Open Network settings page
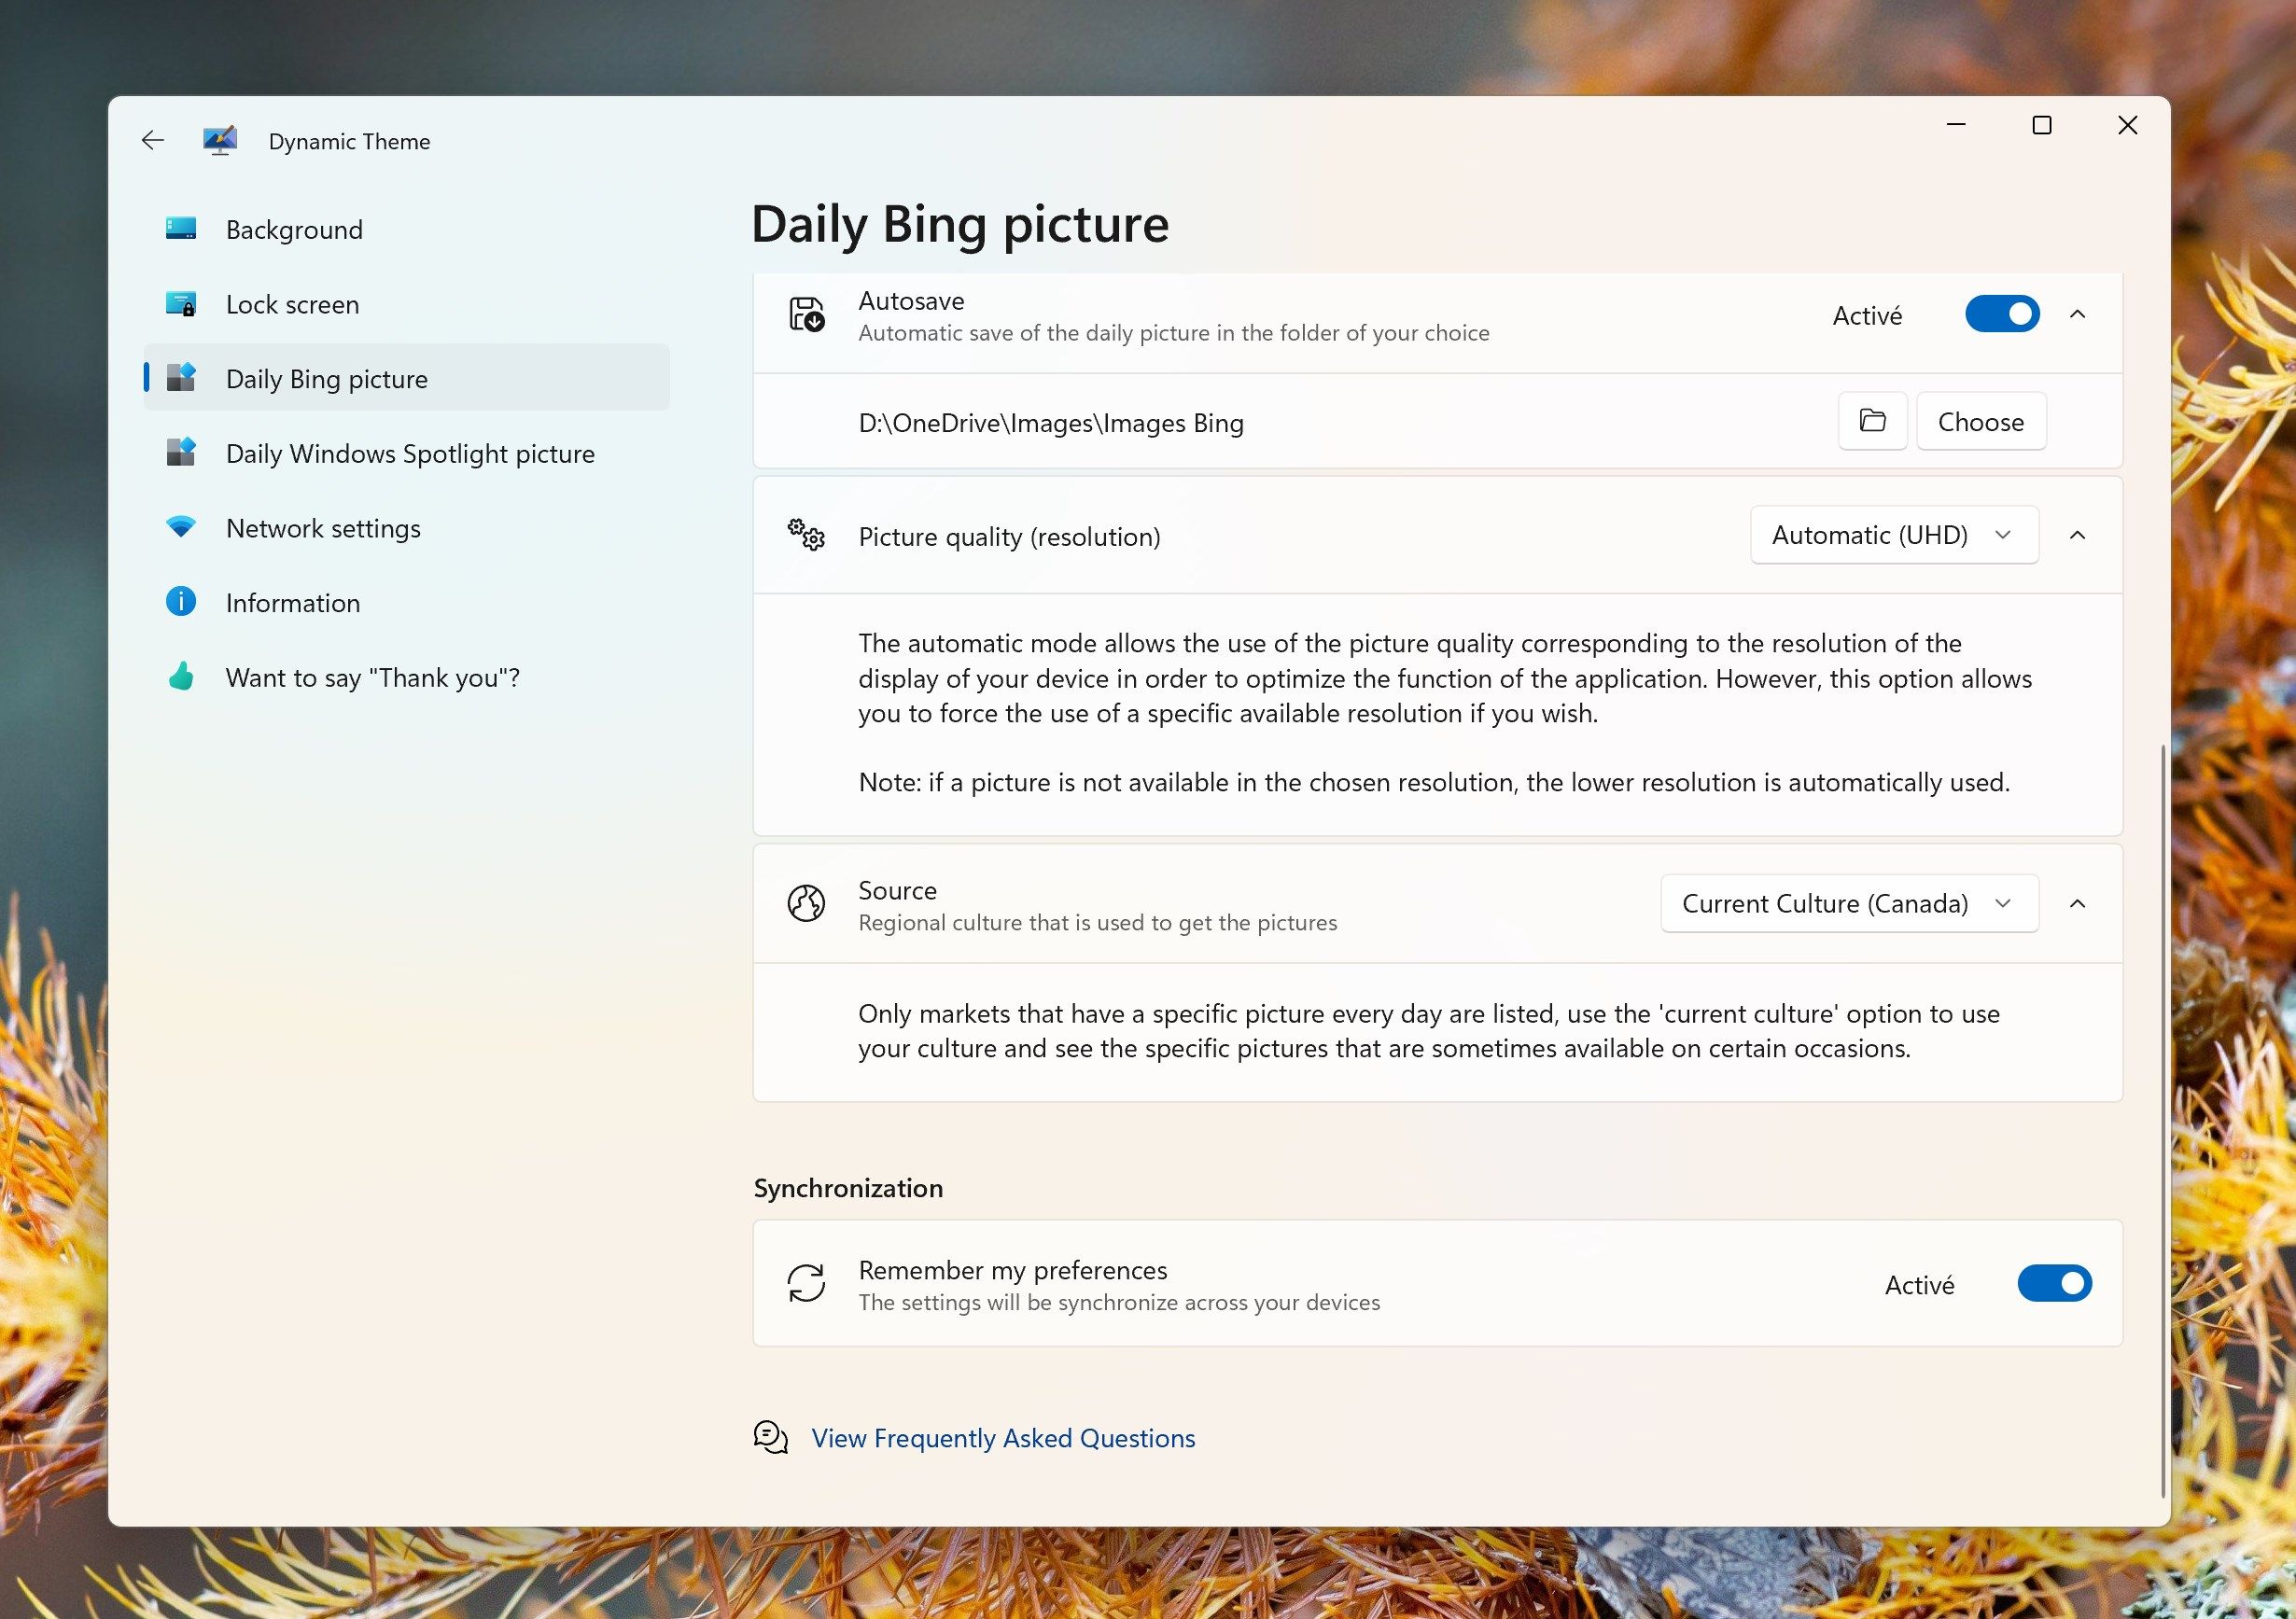The image size is (2296, 1619). (x=407, y=527)
